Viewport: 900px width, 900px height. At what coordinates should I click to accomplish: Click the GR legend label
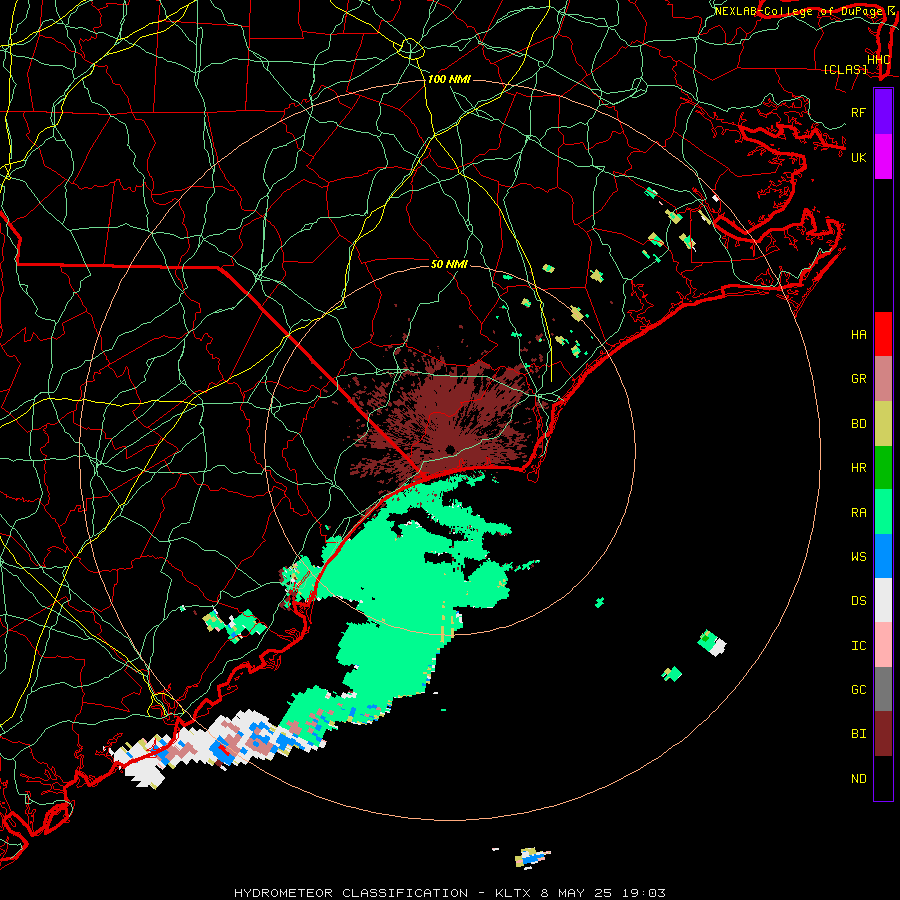point(858,379)
